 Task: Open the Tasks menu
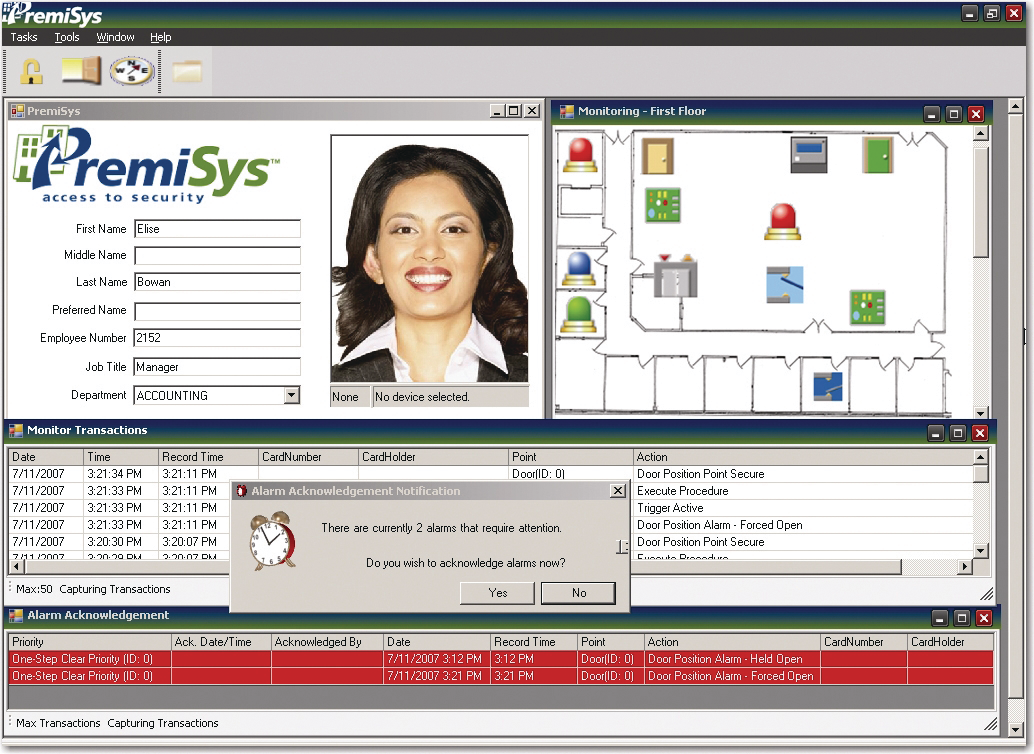click(24, 37)
